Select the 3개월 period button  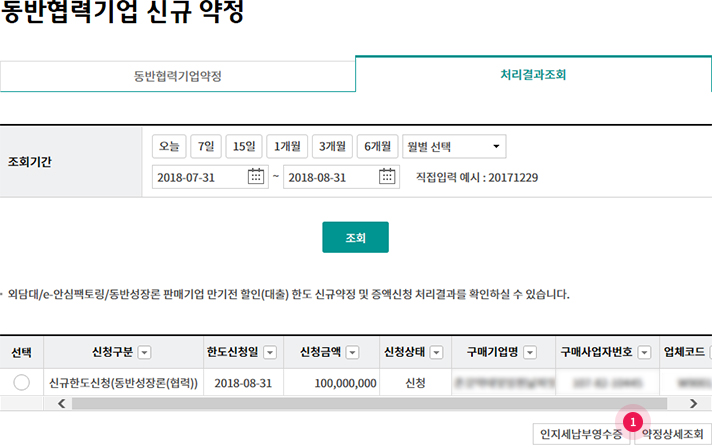(x=332, y=146)
